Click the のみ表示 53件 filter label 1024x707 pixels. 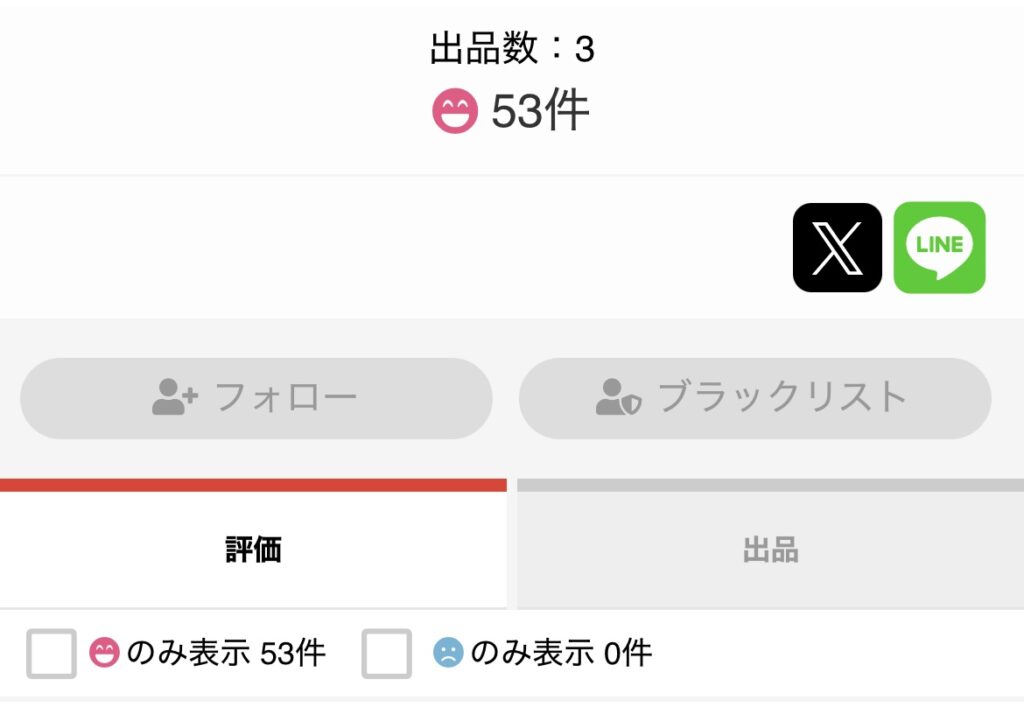tap(225, 653)
